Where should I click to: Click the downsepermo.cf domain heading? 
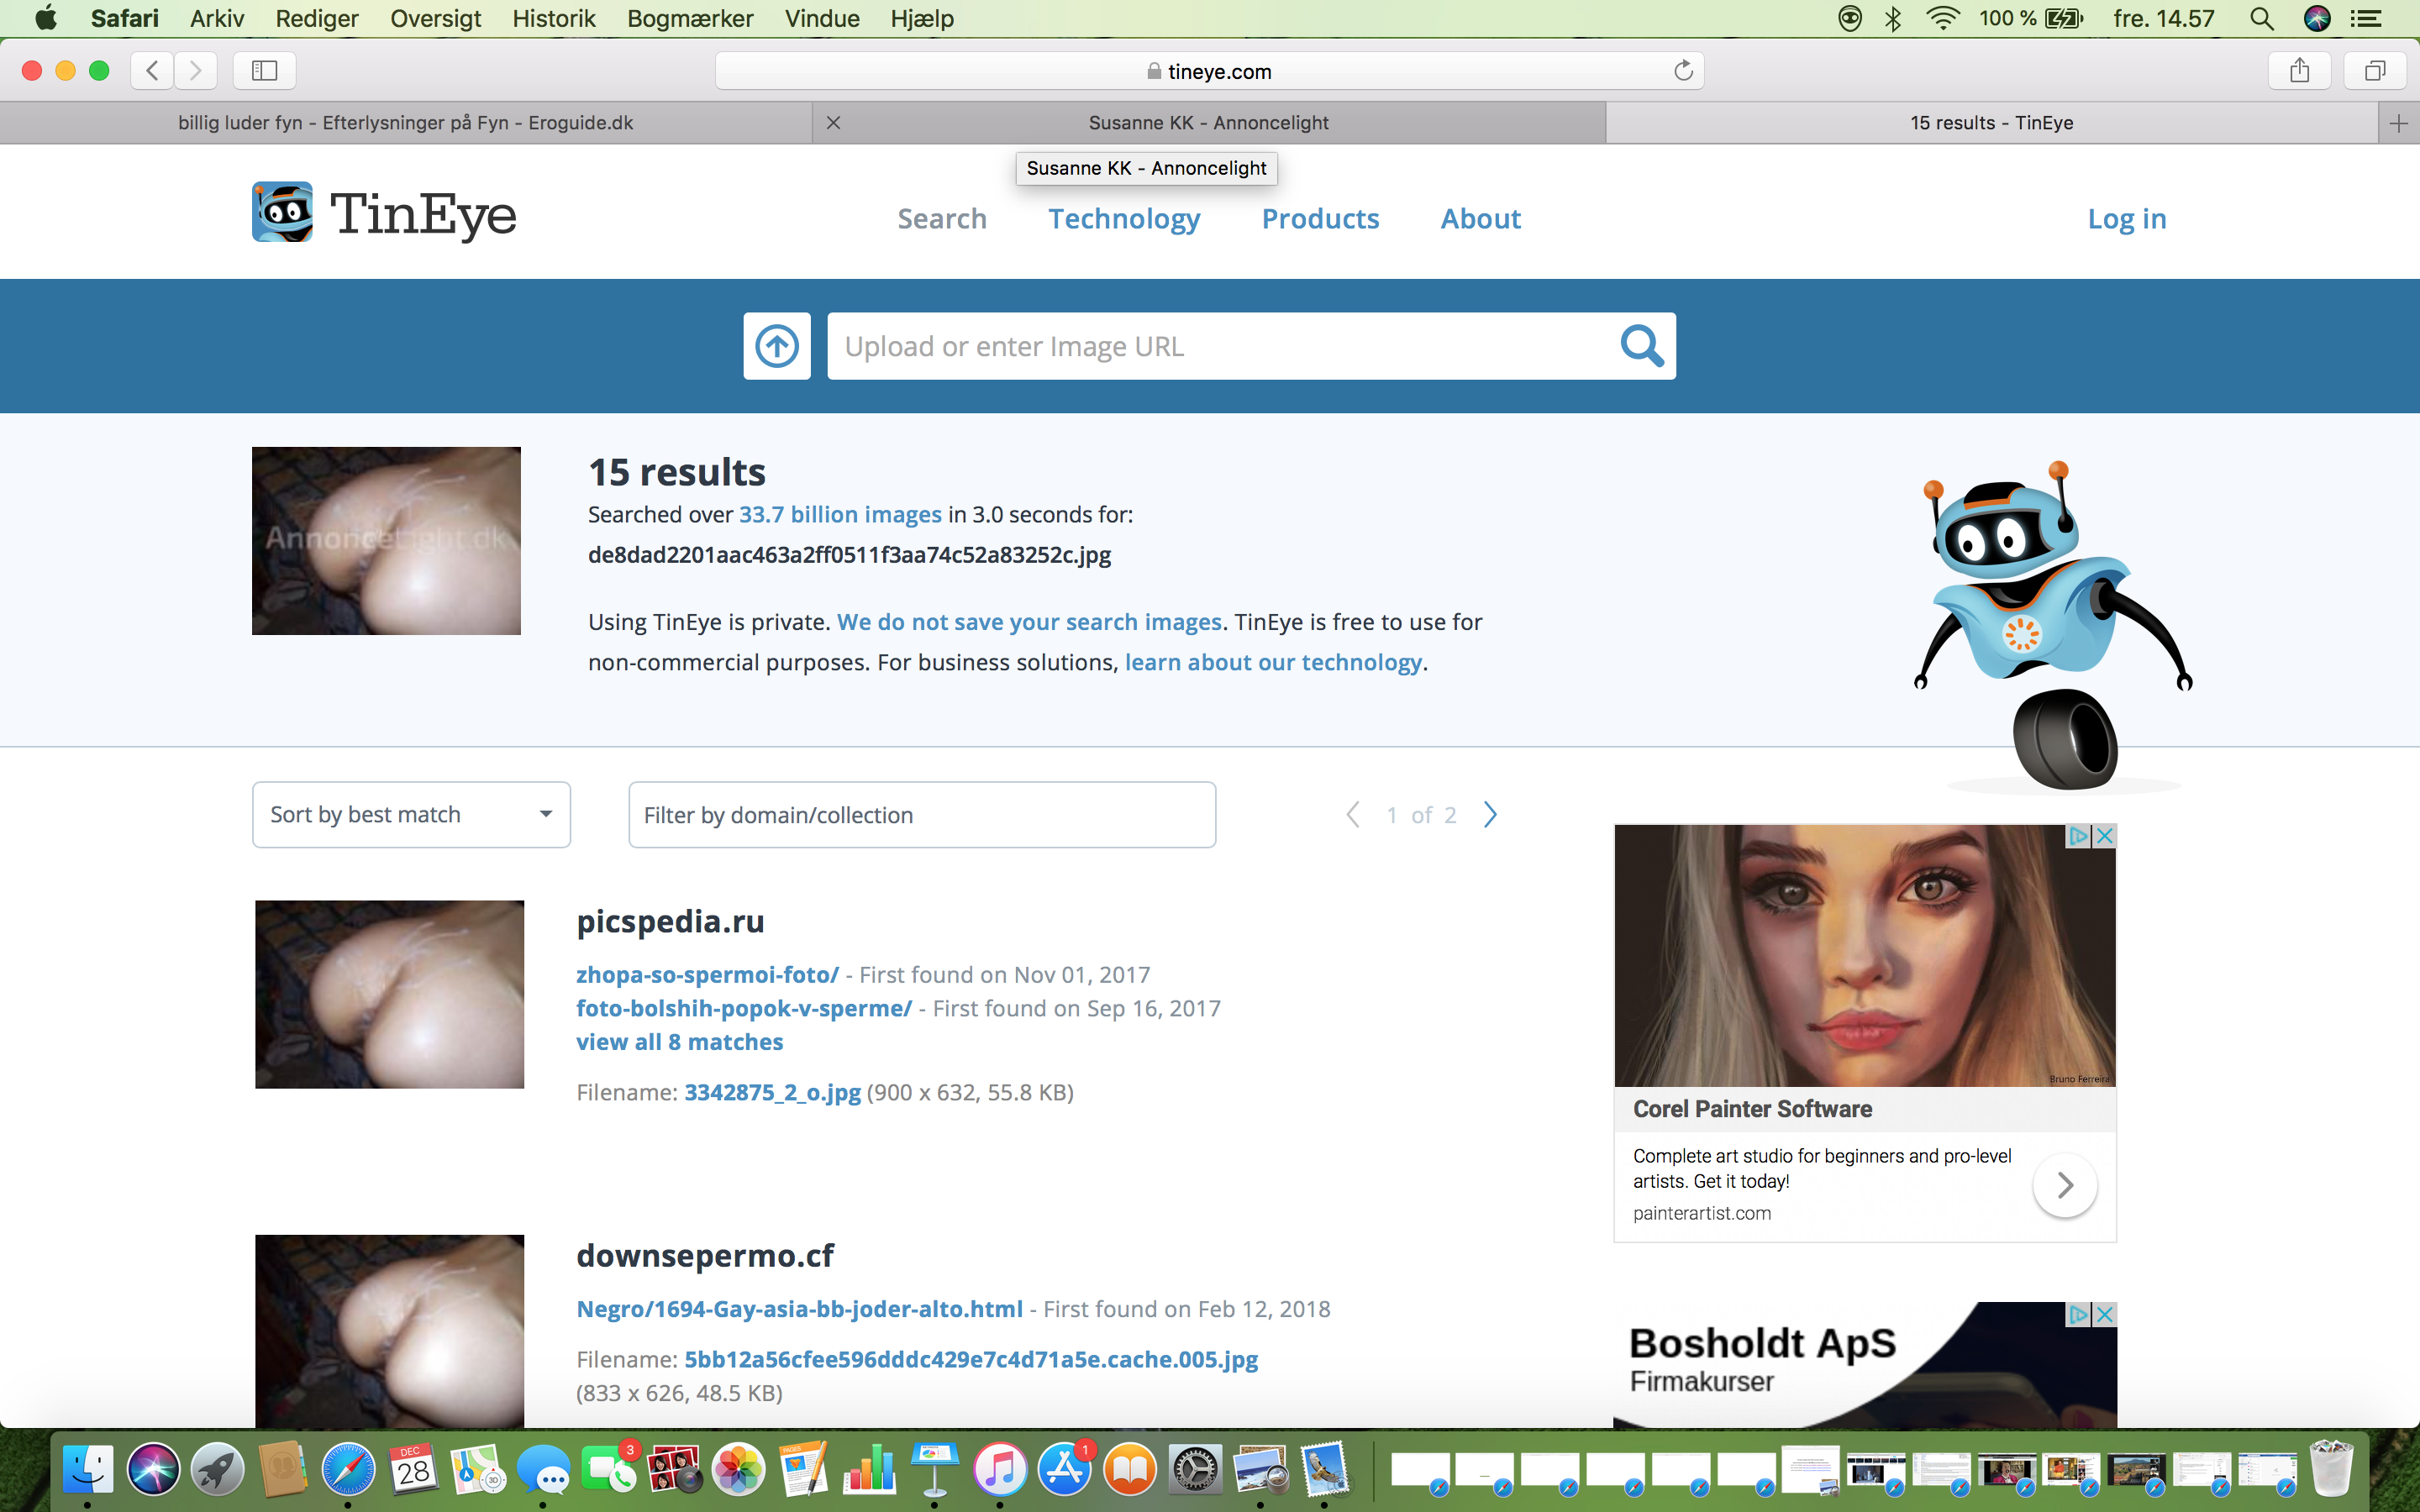point(705,1255)
